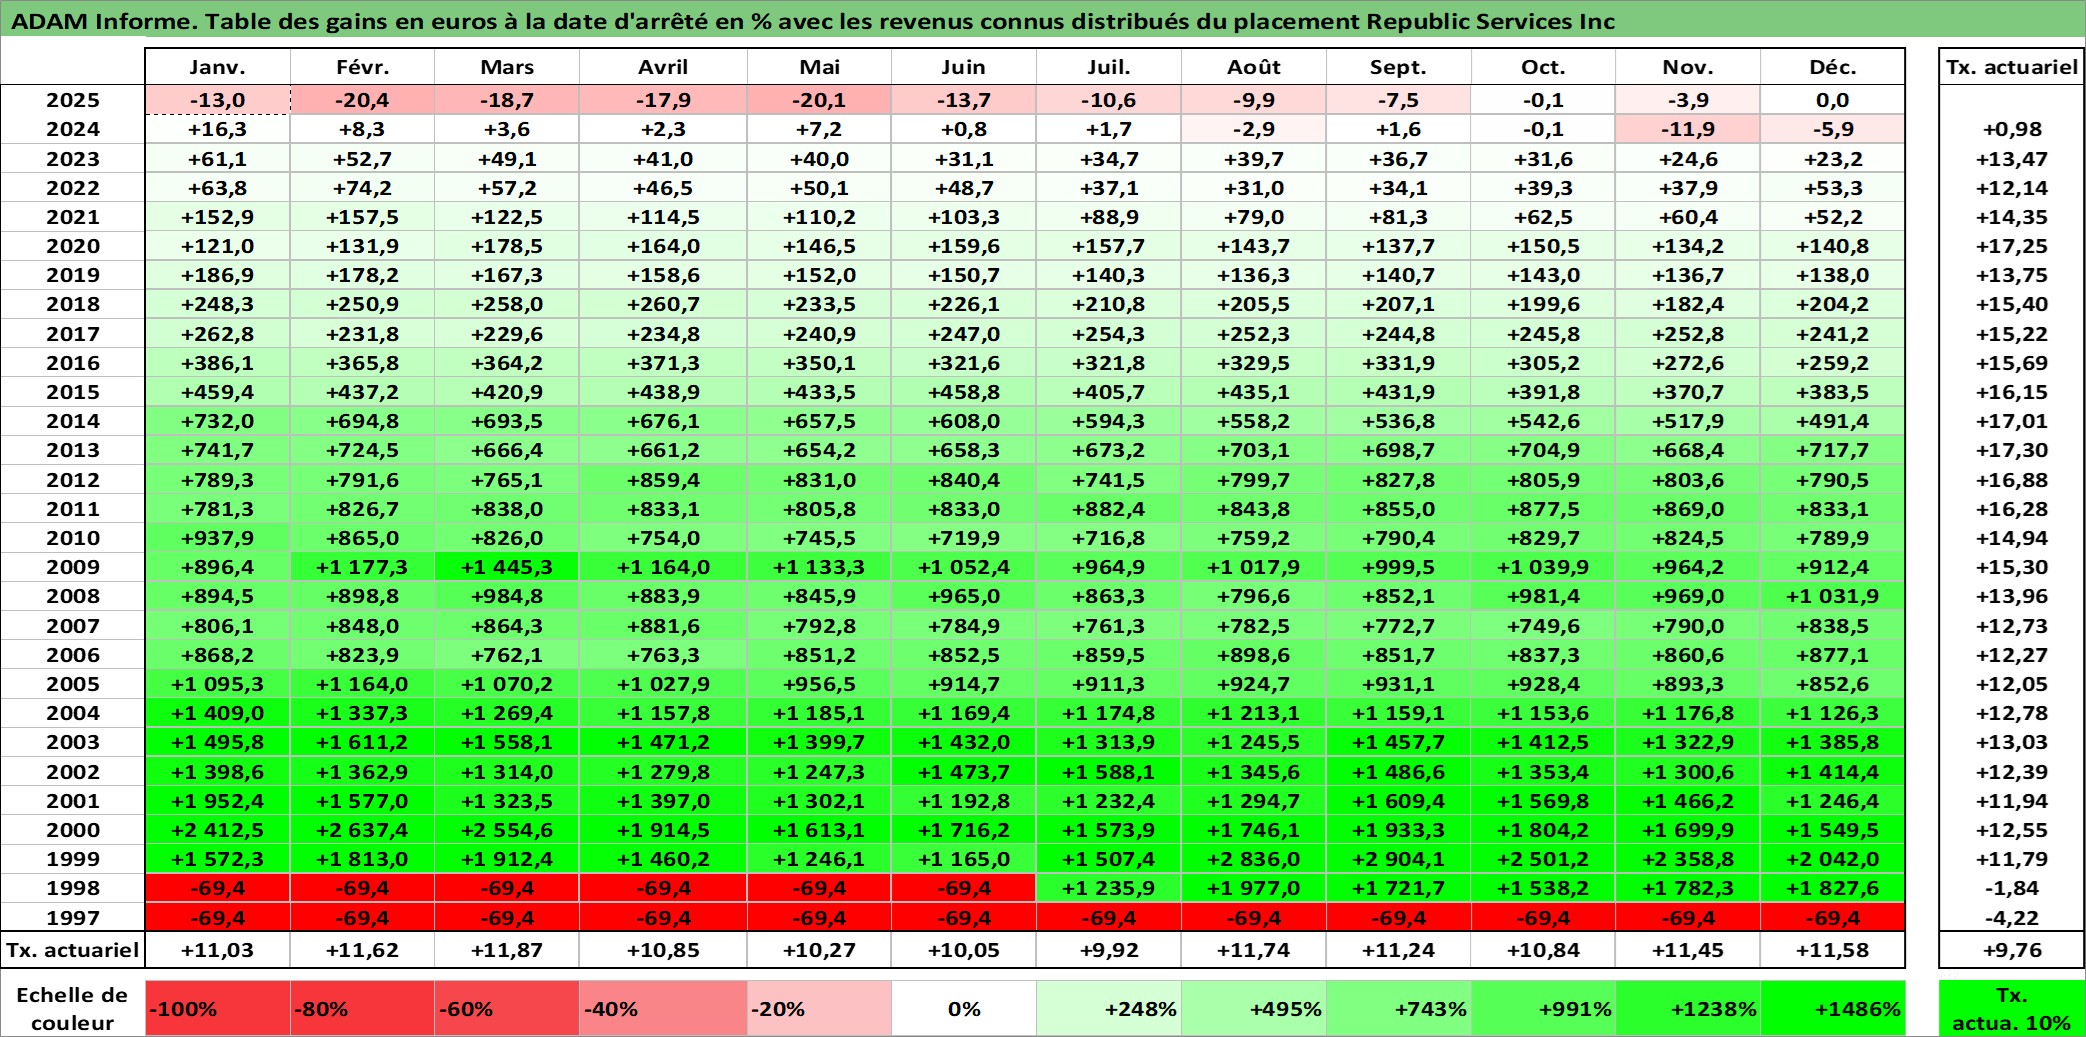Click the 1998 row label
2086x1037 pixels.
pos(73,888)
